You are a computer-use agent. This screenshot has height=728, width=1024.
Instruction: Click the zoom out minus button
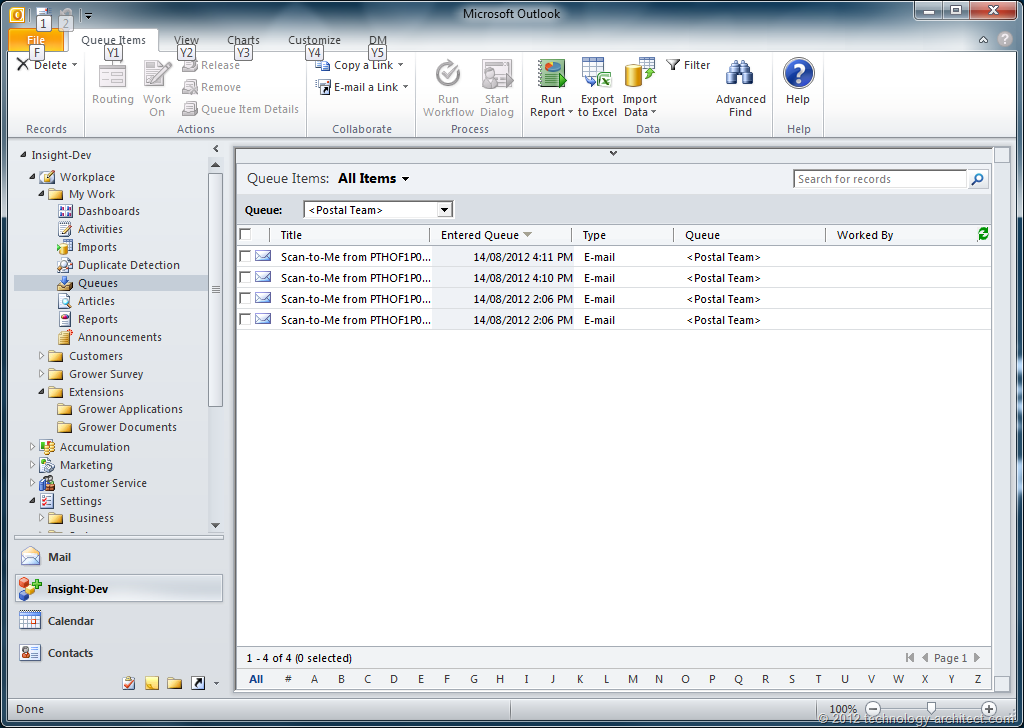click(873, 708)
